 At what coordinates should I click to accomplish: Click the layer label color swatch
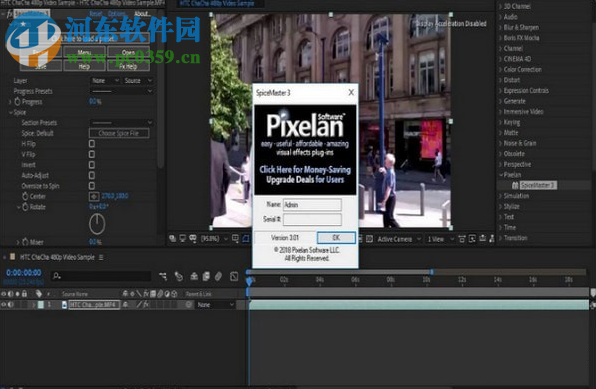41,305
